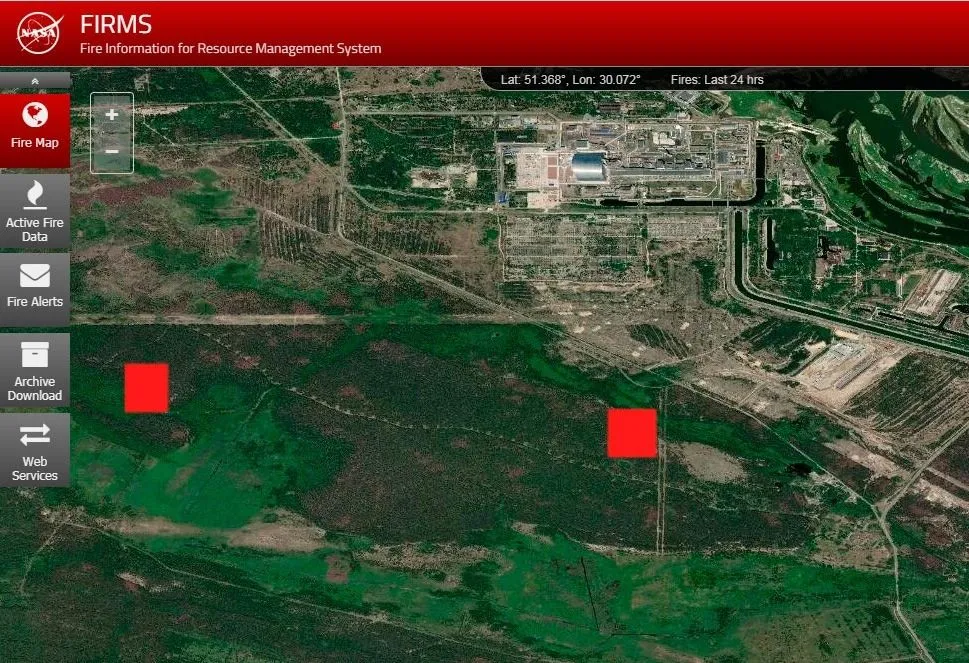
Task: Zoom out with the minus button
Action: pyautogui.click(x=112, y=152)
